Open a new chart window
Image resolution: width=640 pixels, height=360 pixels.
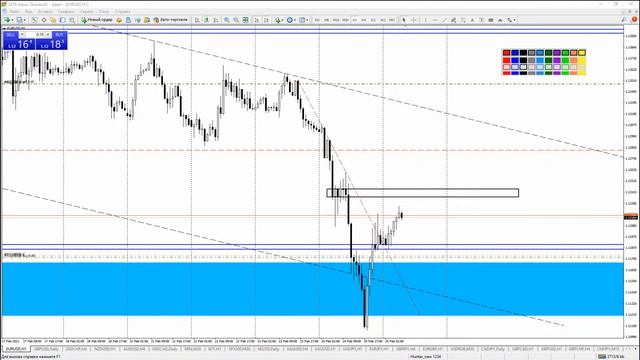tap(7, 20)
